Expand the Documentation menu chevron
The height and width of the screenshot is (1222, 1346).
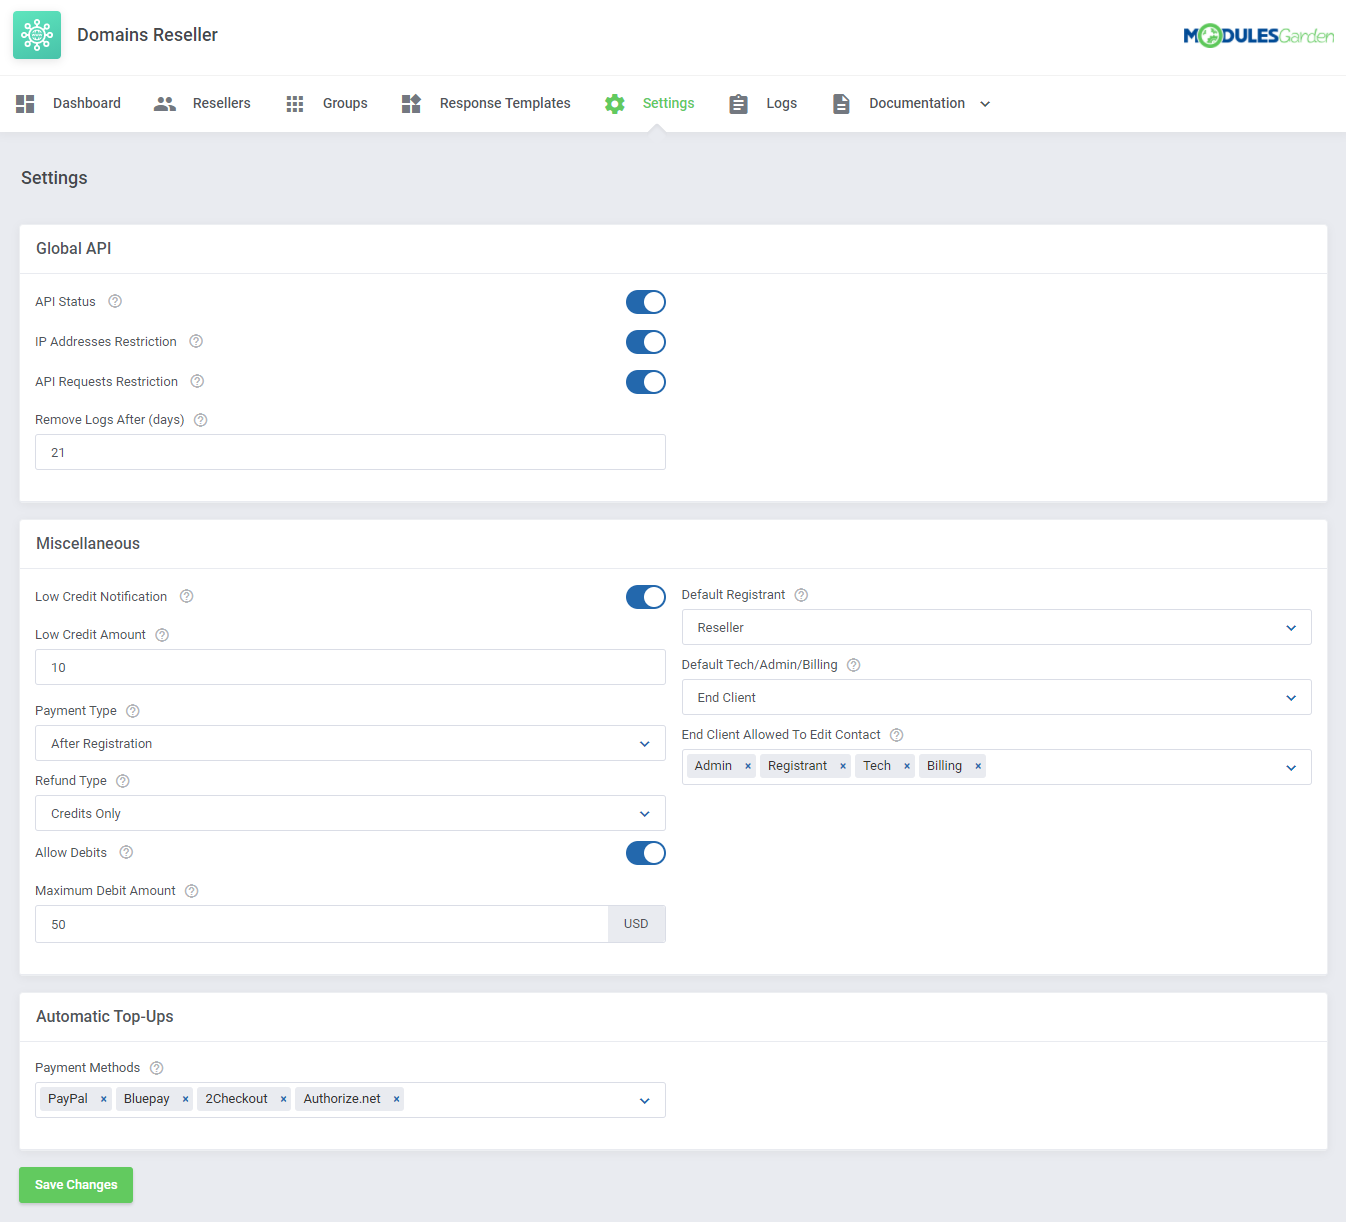(x=985, y=103)
